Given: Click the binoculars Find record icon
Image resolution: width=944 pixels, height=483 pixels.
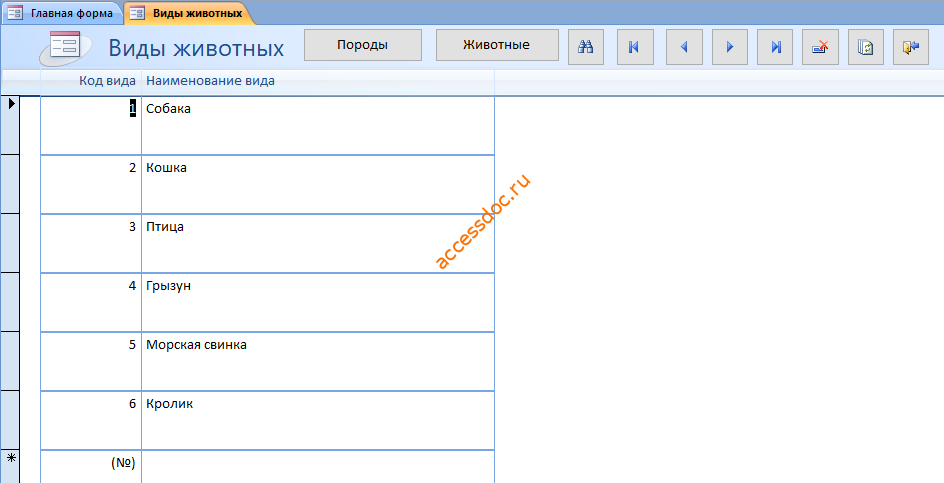Looking at the screenshot, I should click(x=586, y=46).
